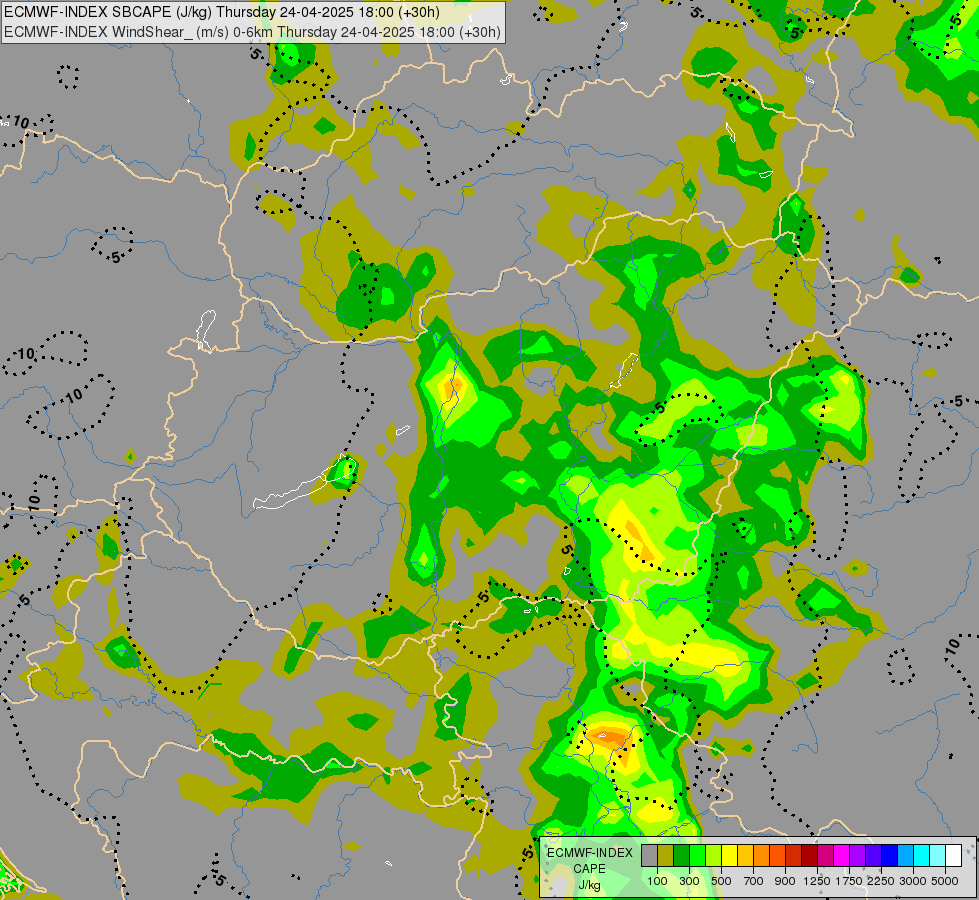Image resolution: width=979 pixels, height=900 pixels.
Task: Click the legend unit J/kg
Action: tap(589, 885)
